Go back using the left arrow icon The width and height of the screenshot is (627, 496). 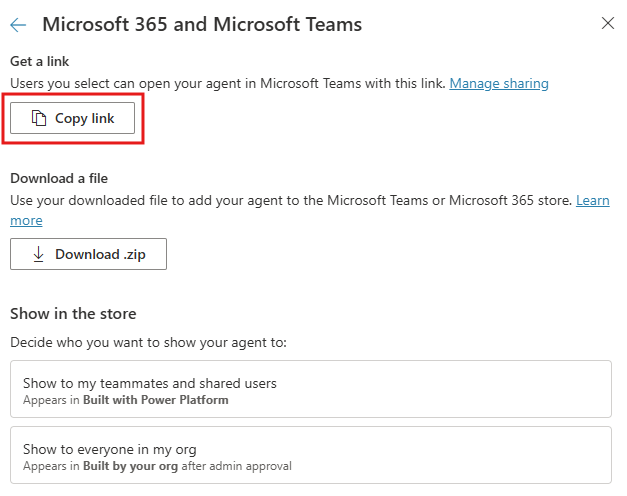click(x=18, y=25)
